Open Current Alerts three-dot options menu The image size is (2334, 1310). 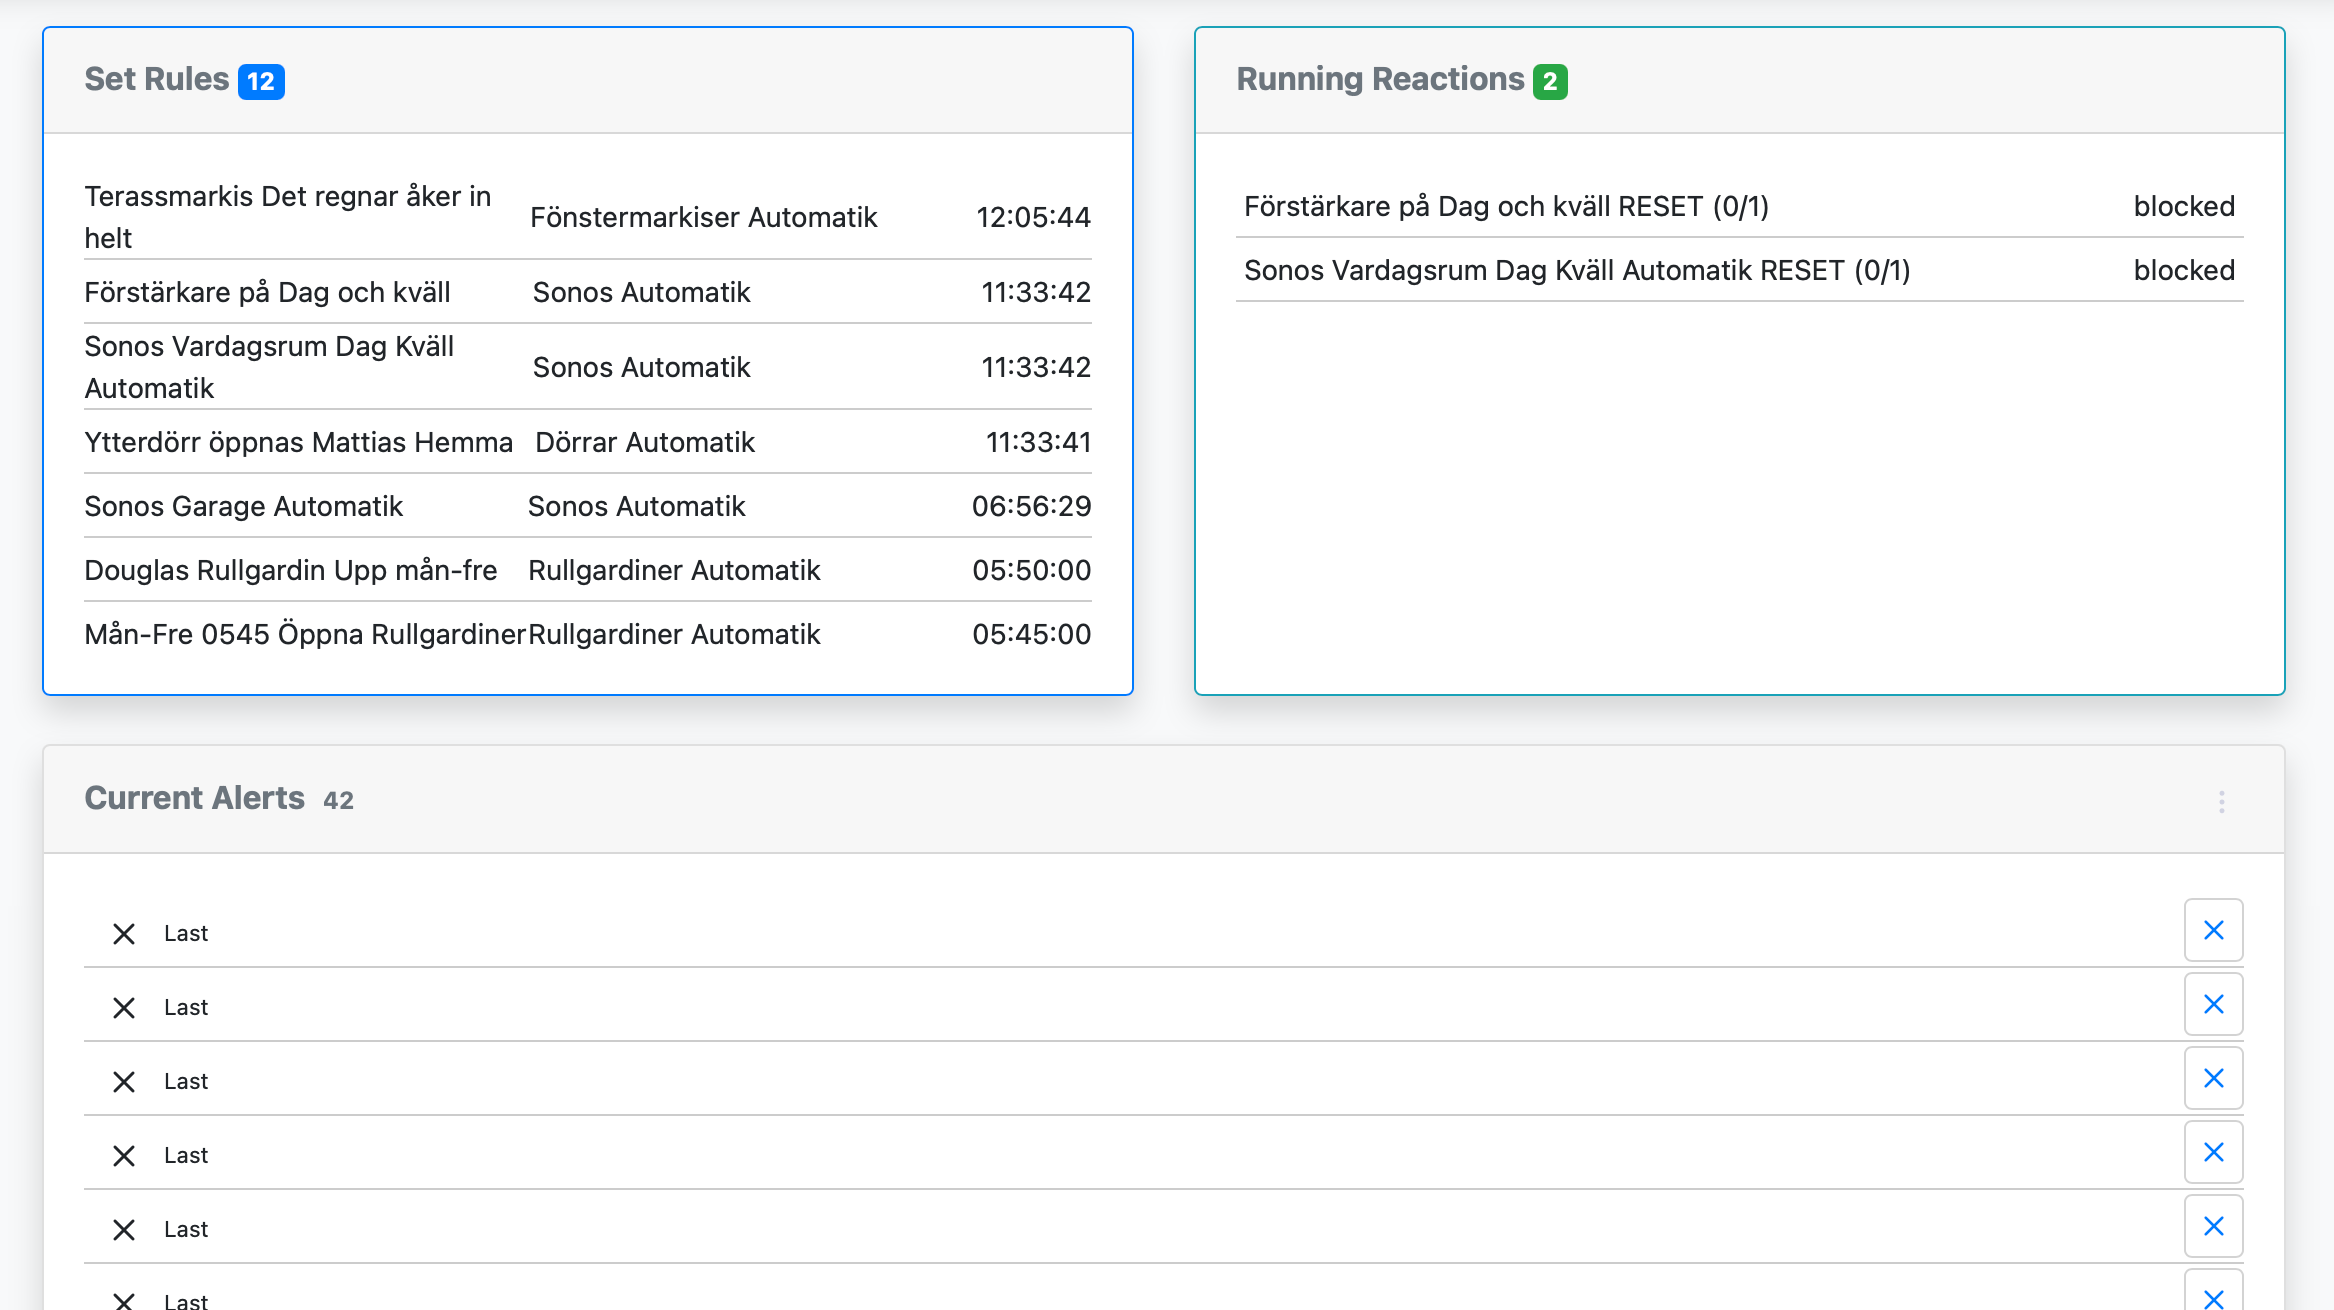click(x=2221, y=802)
